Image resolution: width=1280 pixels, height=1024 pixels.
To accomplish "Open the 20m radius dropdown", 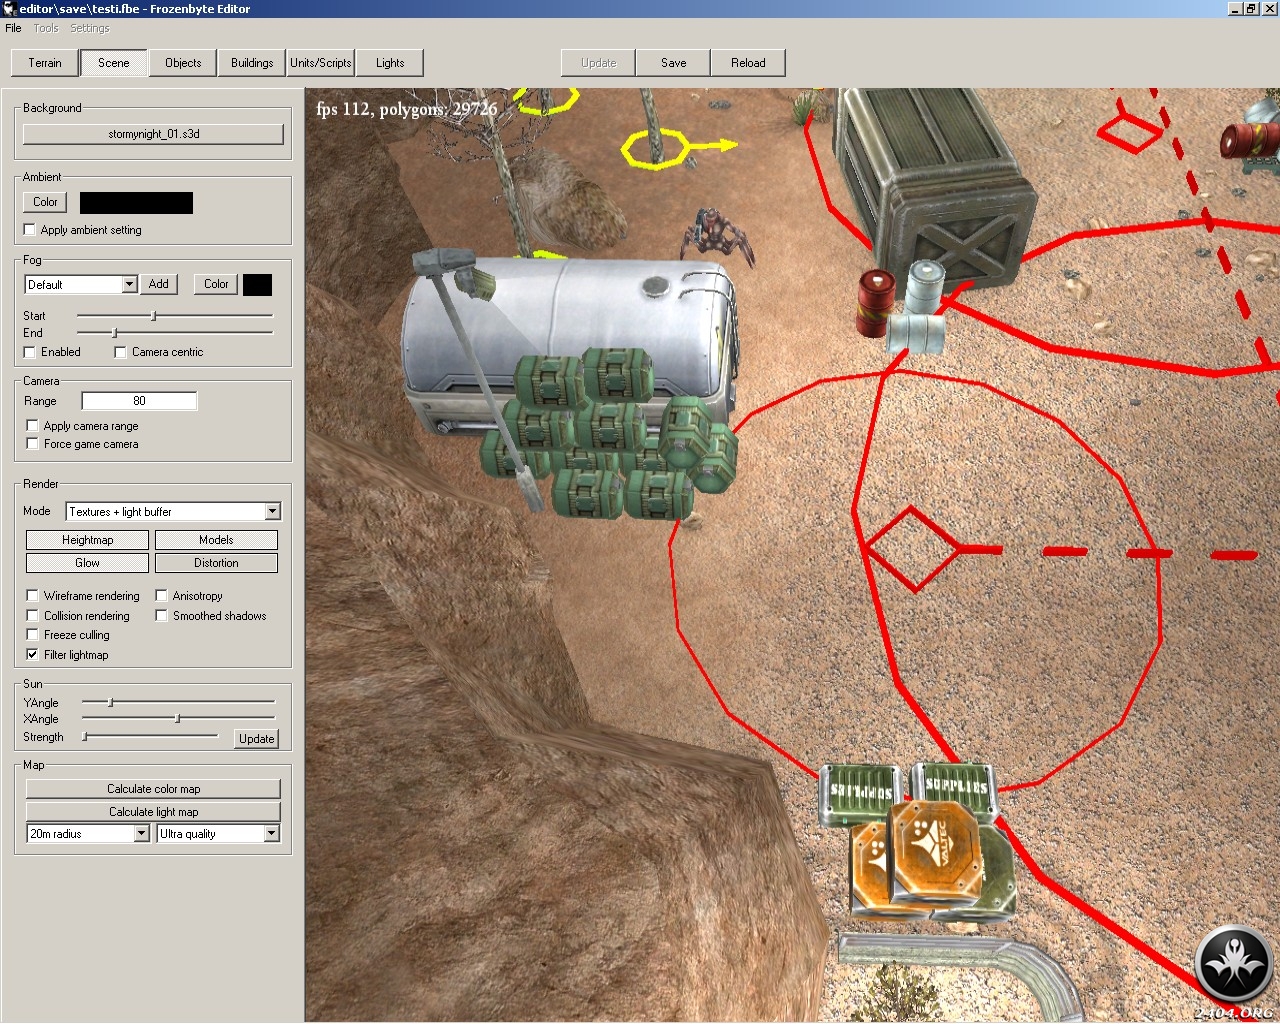I will click(x=141, y=834).
